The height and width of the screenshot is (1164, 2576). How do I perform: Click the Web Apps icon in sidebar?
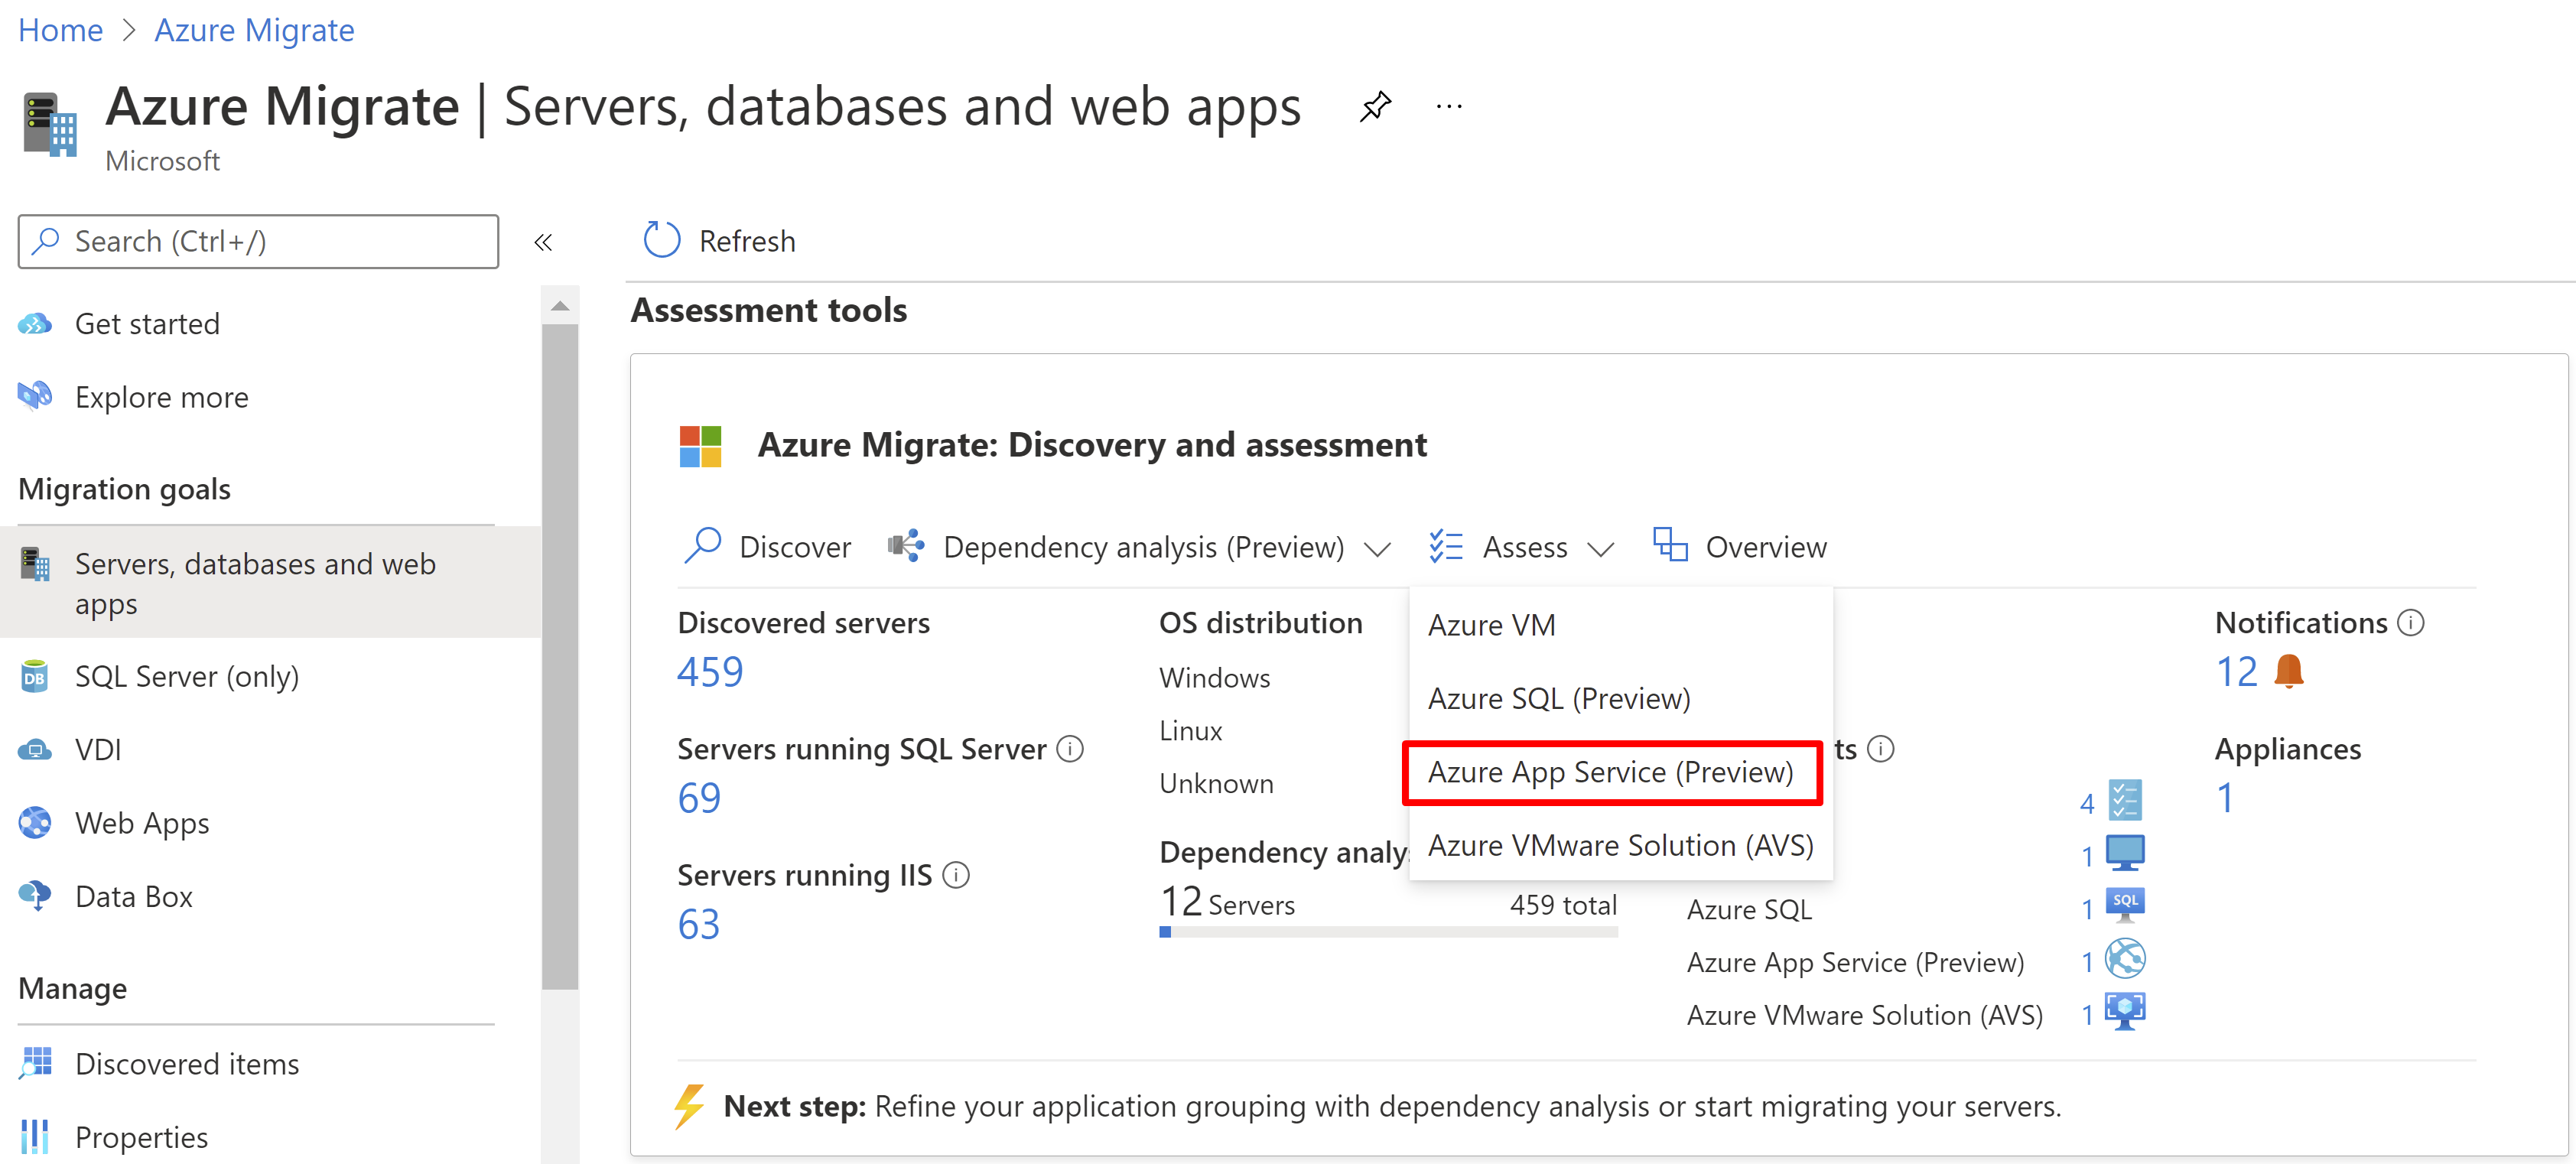pos(33,822)
